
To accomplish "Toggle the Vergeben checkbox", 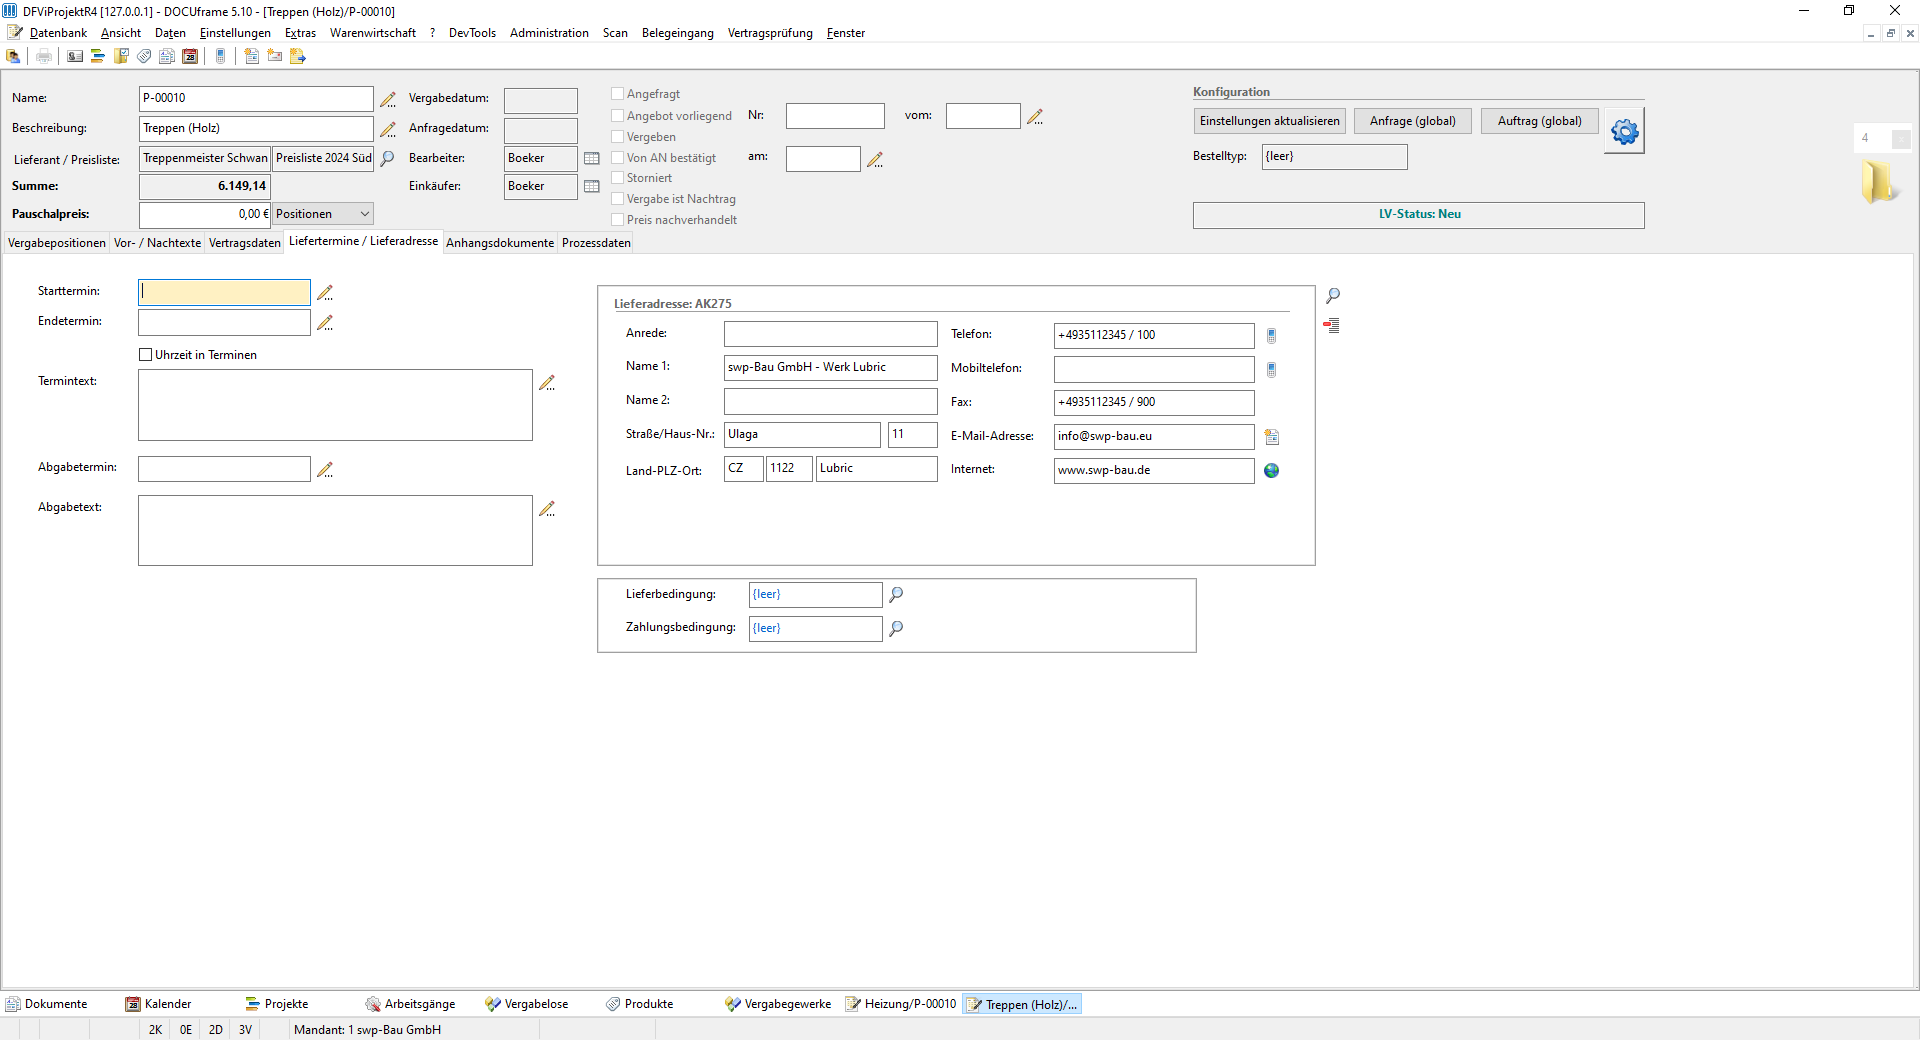I will coord(618,137).
